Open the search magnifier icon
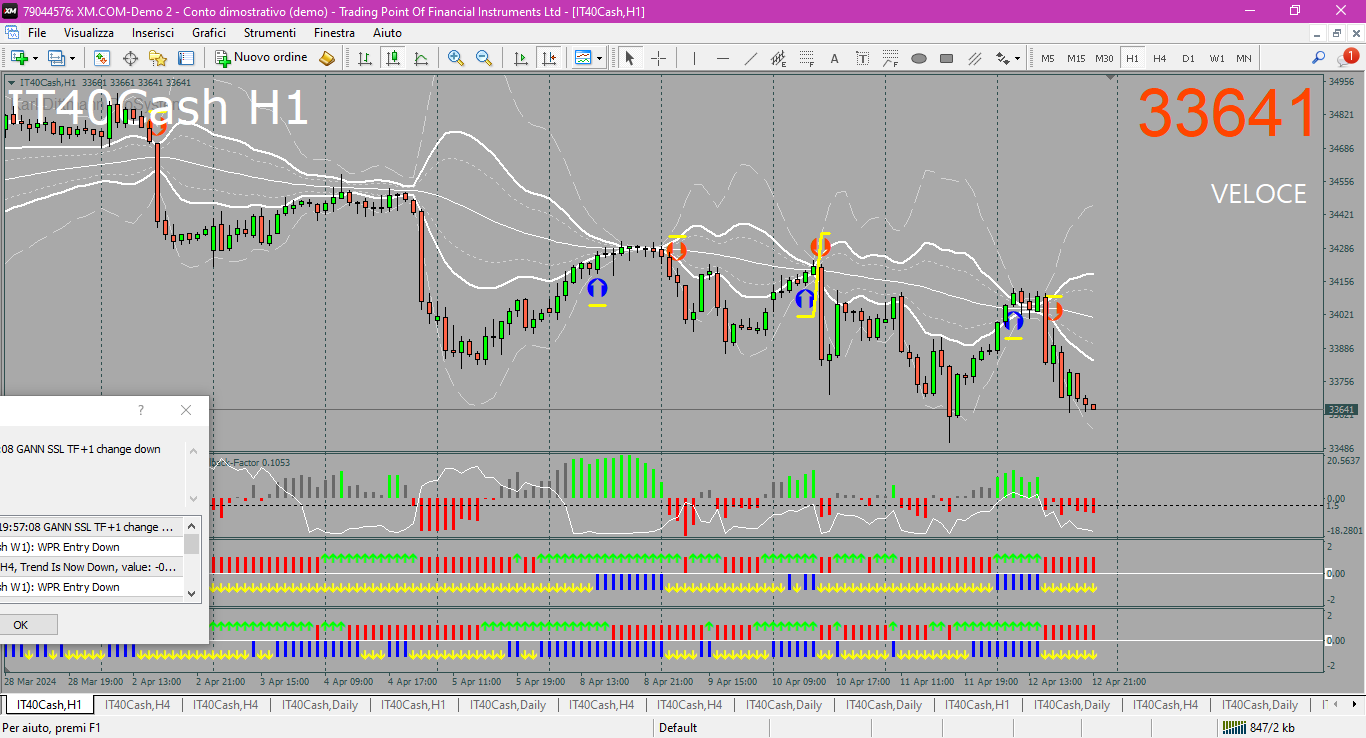The height and width of the screenshot is (738, 1366). [1319, 58]
